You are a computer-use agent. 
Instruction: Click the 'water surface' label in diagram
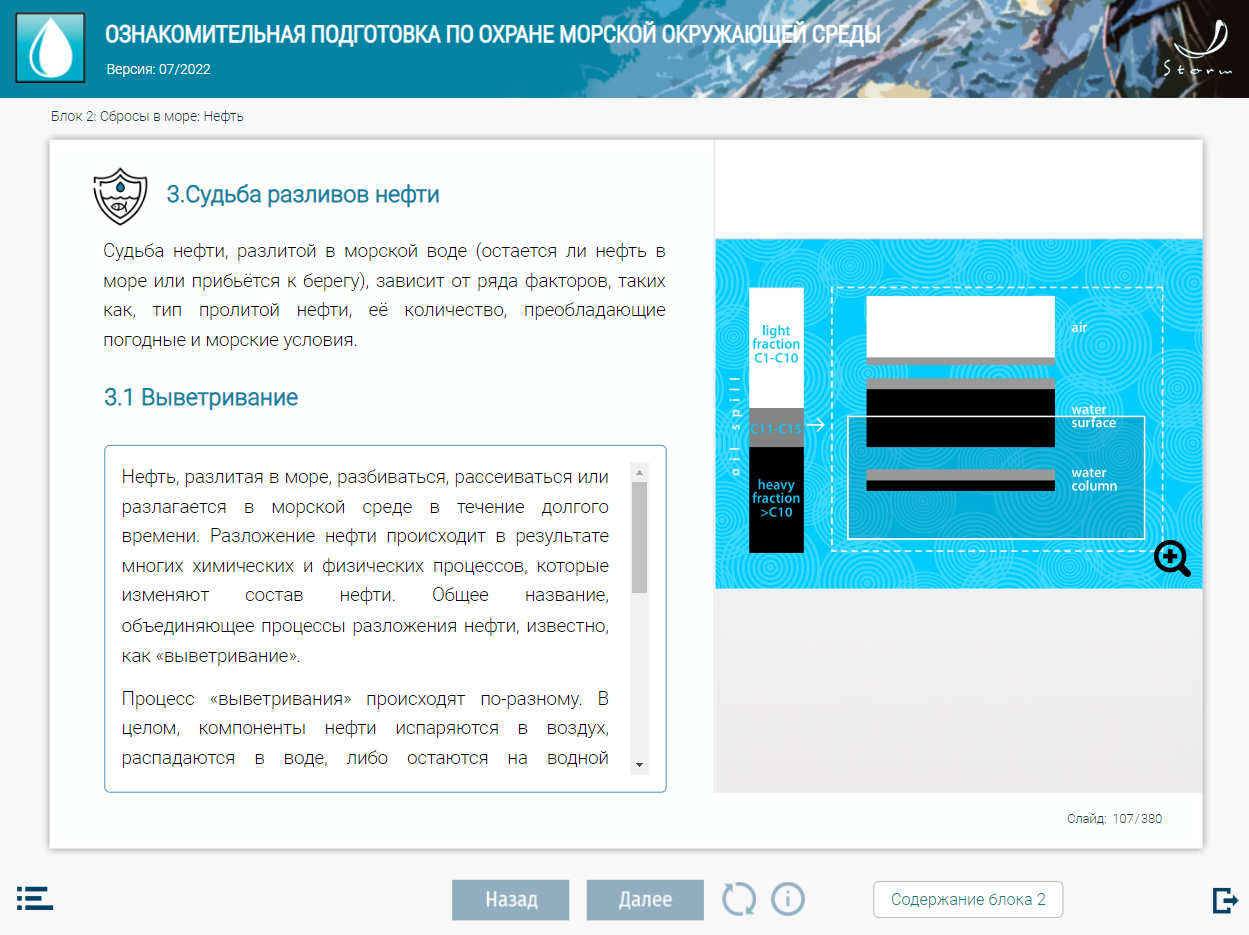[1093, 416]
